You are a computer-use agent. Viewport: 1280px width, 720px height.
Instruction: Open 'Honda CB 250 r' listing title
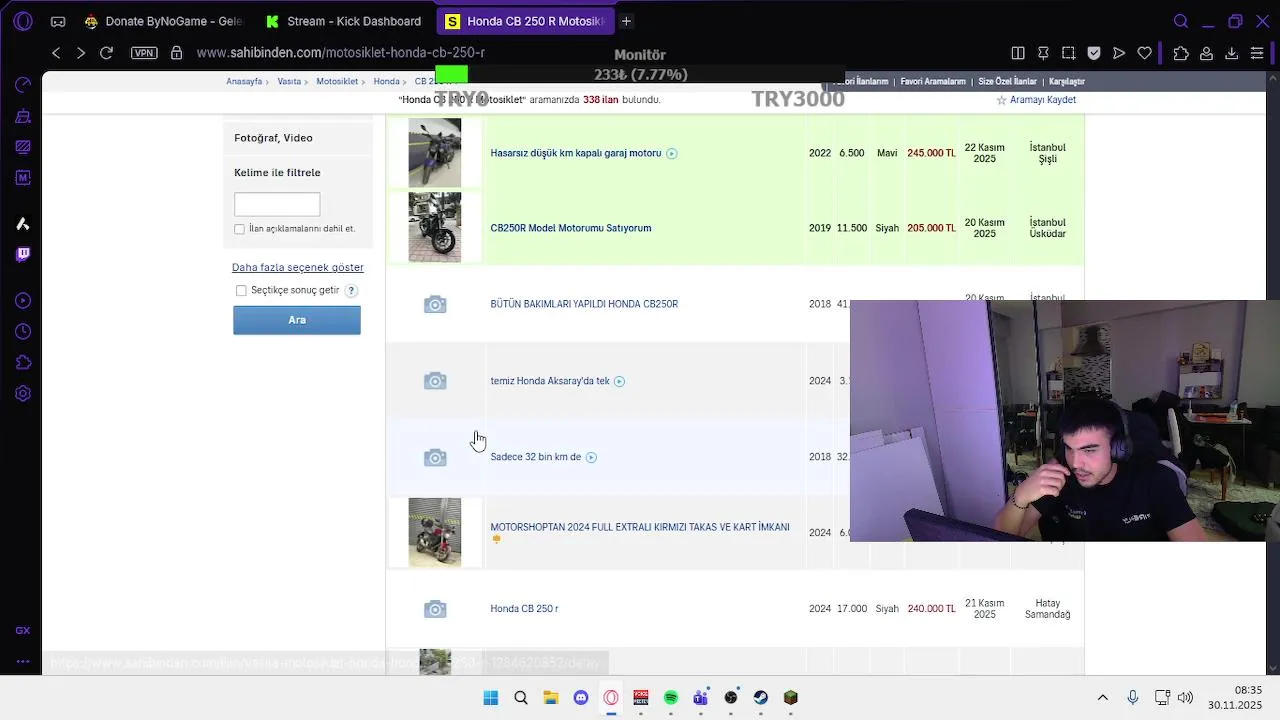point(524,609)
